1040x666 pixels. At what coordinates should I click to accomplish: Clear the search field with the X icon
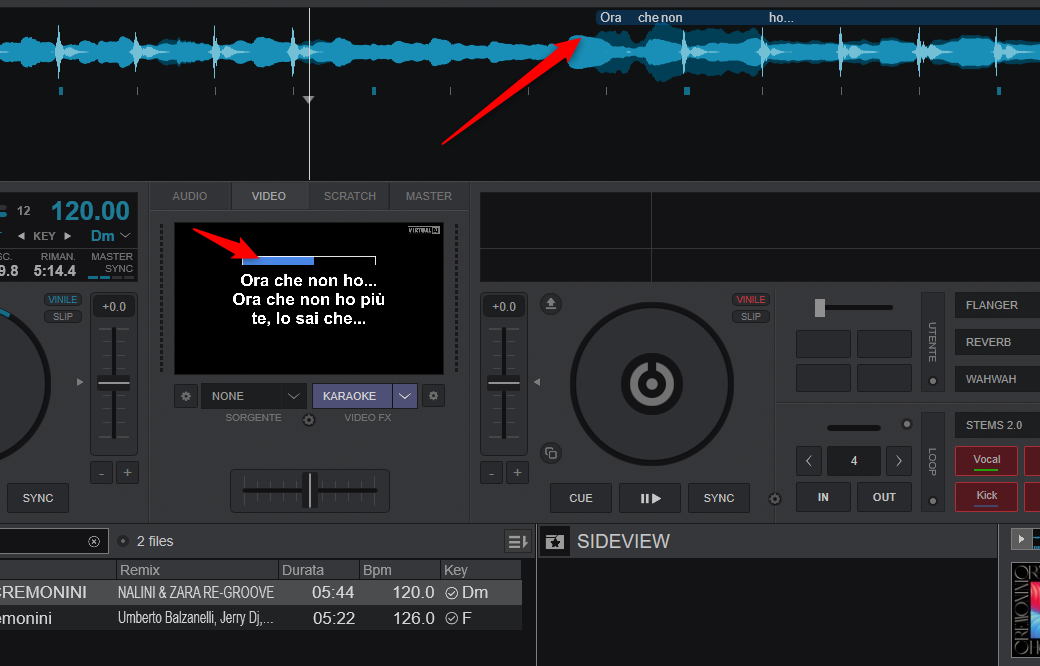[94, 541]
